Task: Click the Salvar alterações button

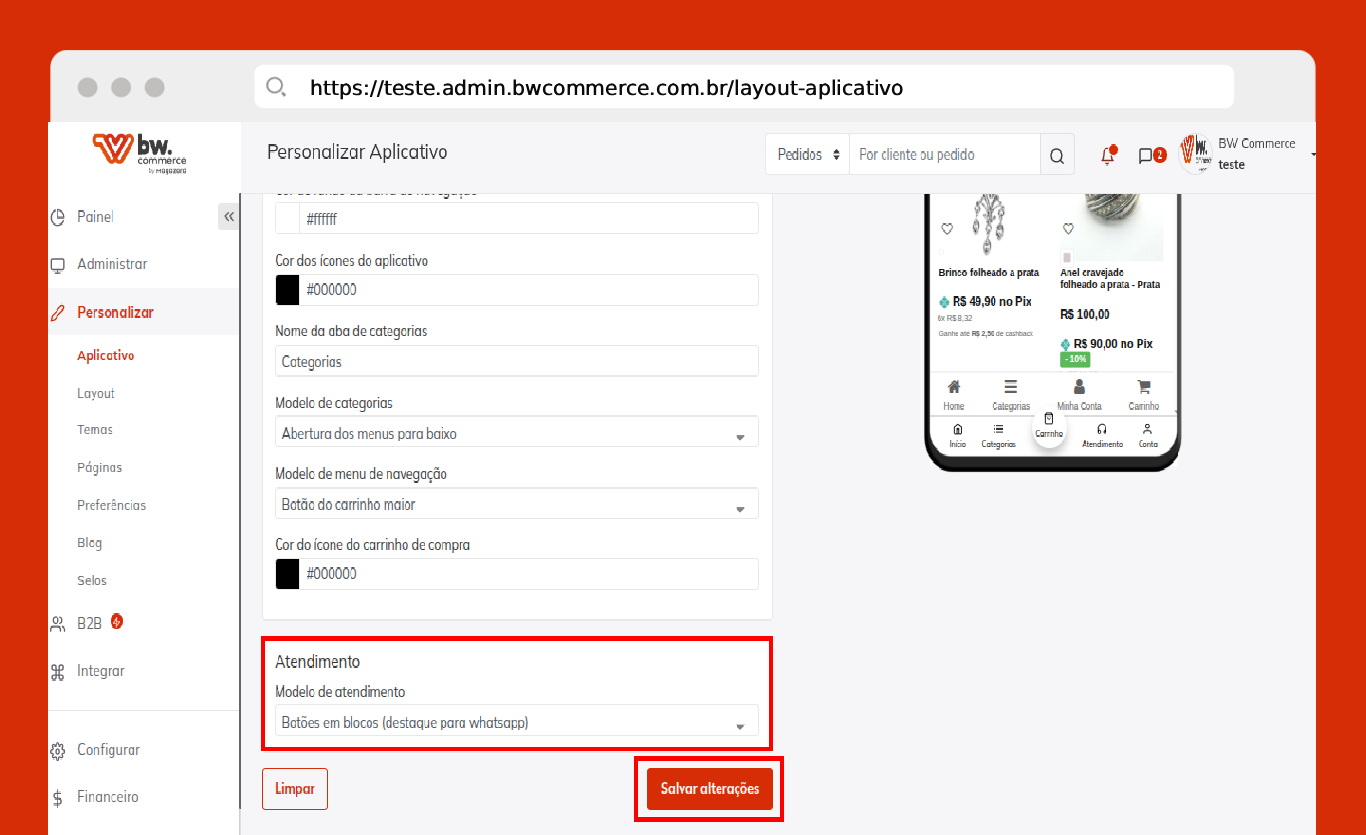Action: click(709, 789)
